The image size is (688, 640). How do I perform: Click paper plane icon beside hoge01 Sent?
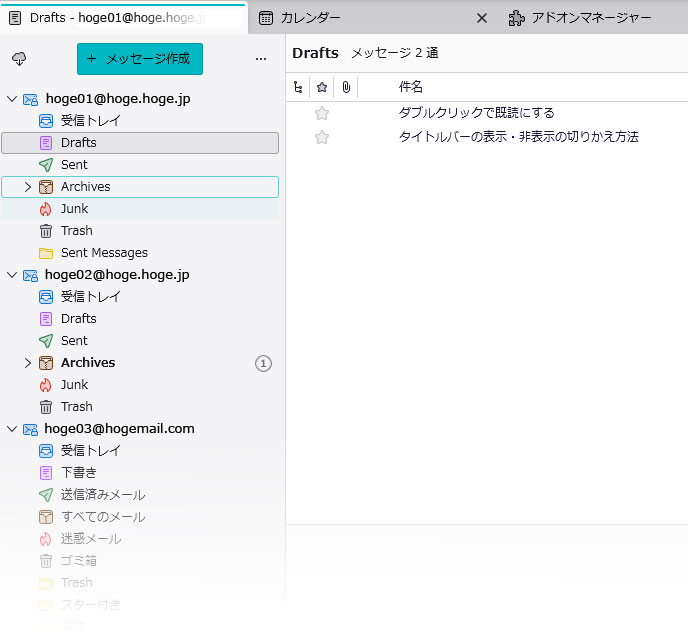[46, 165]
